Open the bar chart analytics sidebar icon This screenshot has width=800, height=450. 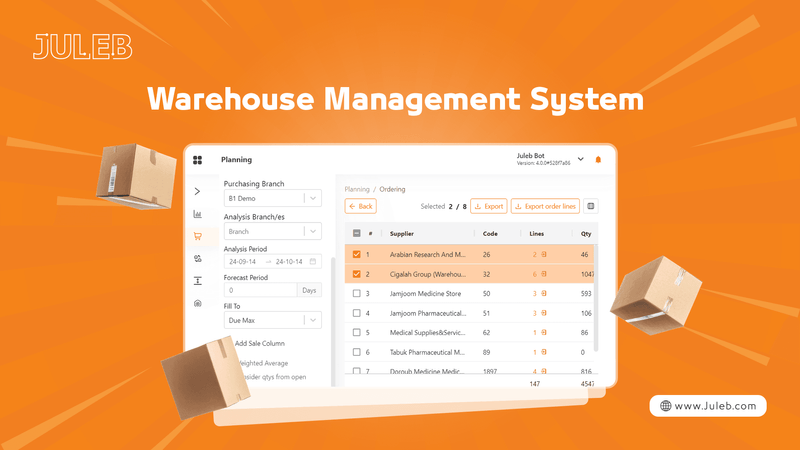[197, 214]
